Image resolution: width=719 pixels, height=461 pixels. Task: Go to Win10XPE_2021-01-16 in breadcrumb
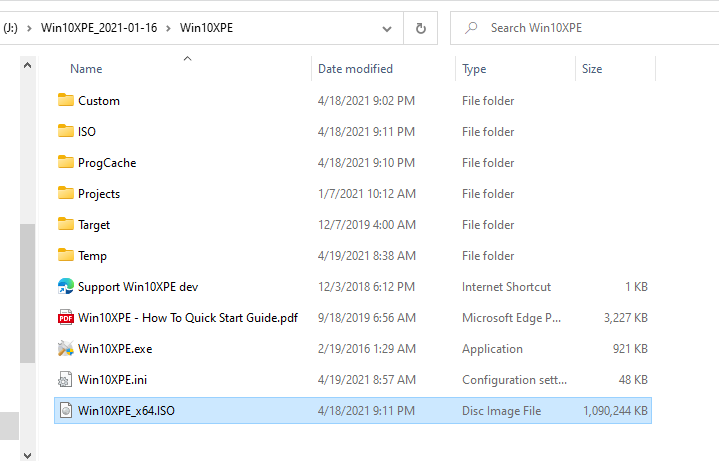coord(99,28)
